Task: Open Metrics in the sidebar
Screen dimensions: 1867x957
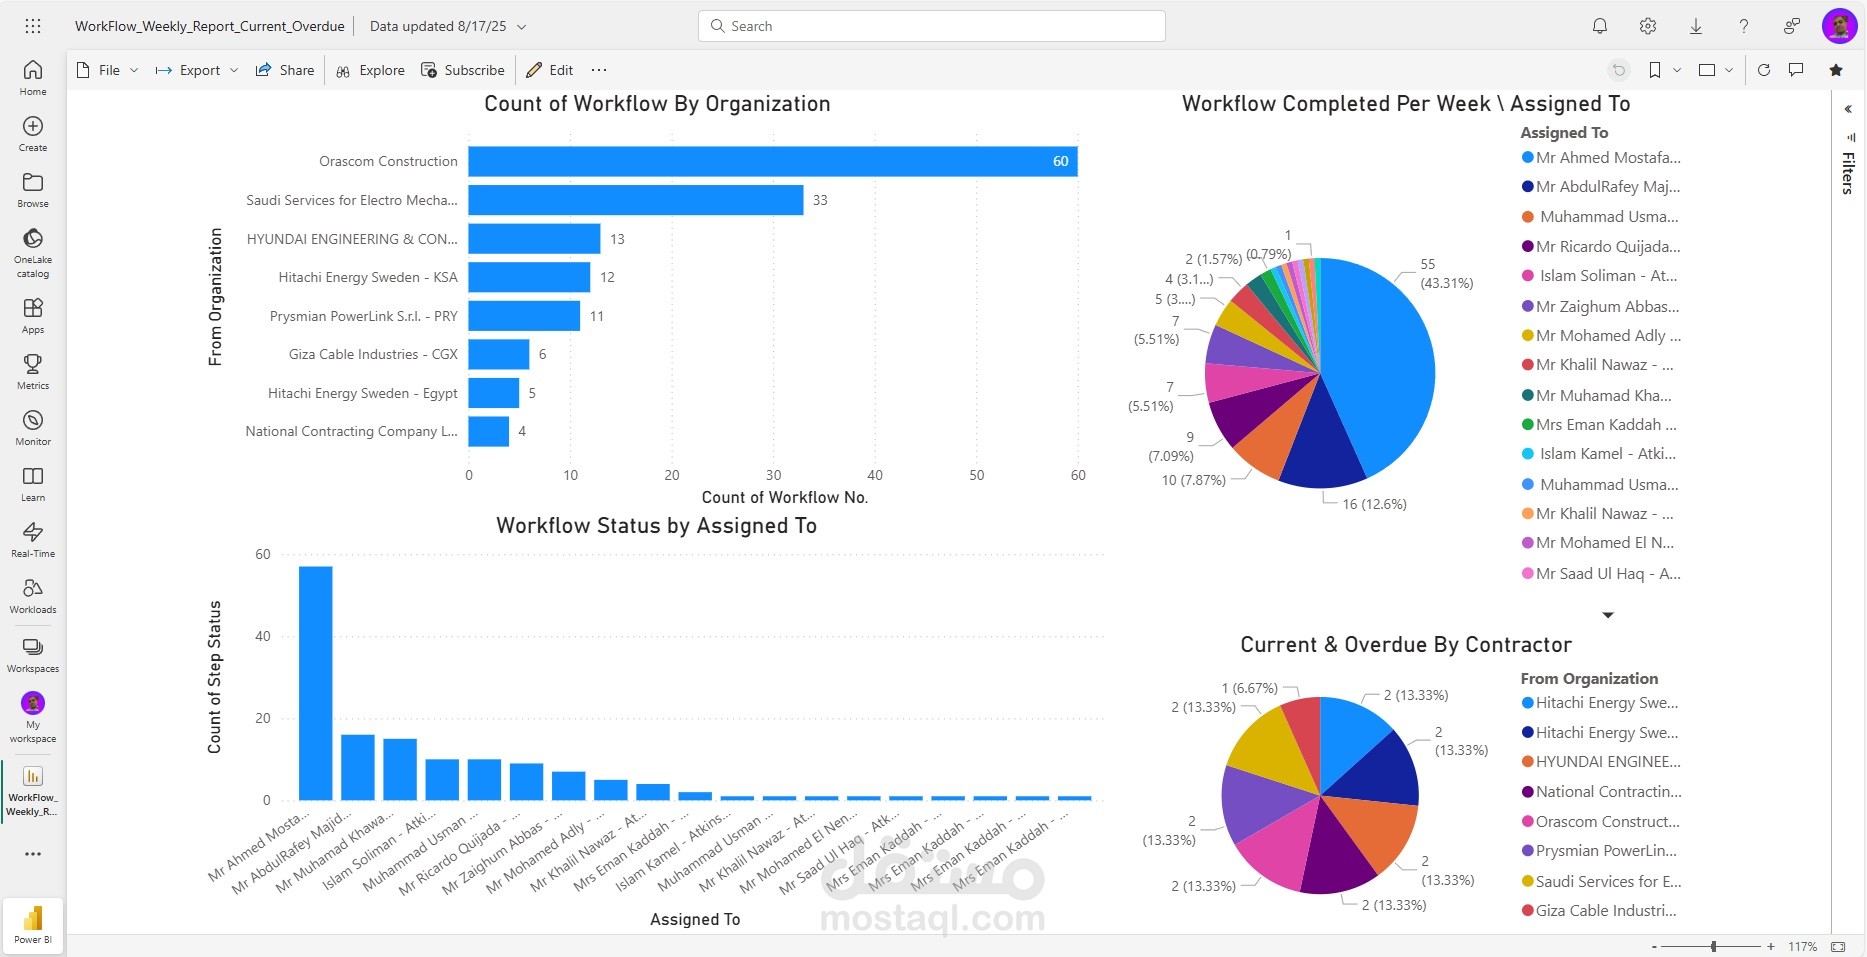Action: 33,371
